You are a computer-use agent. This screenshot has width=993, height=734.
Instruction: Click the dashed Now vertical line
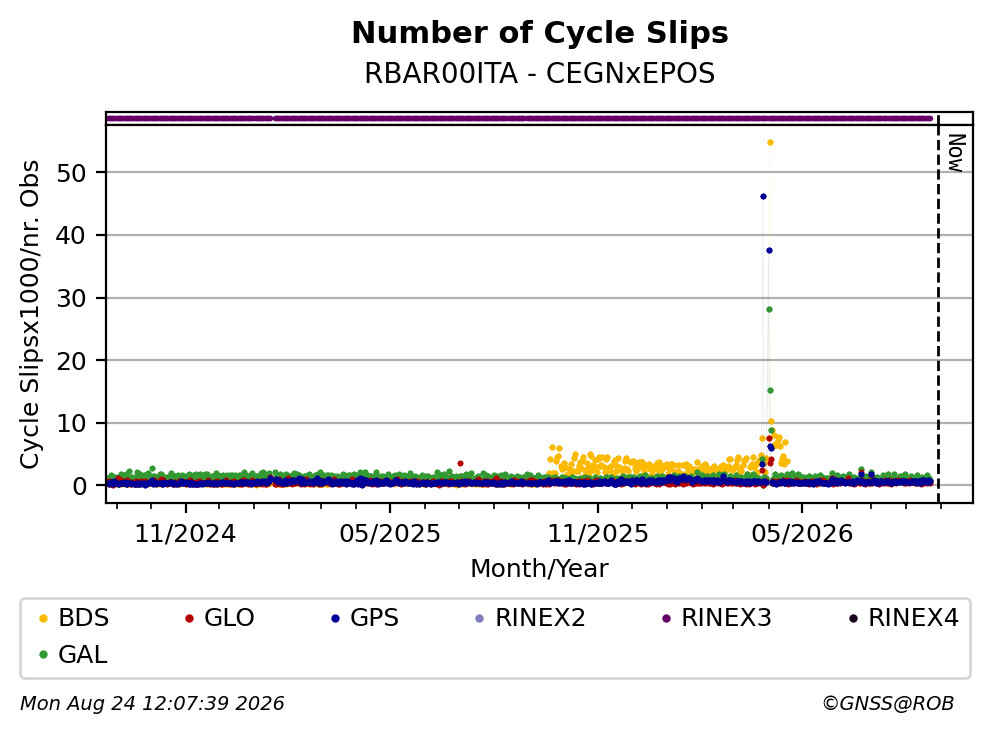click(x=939, y=309)
